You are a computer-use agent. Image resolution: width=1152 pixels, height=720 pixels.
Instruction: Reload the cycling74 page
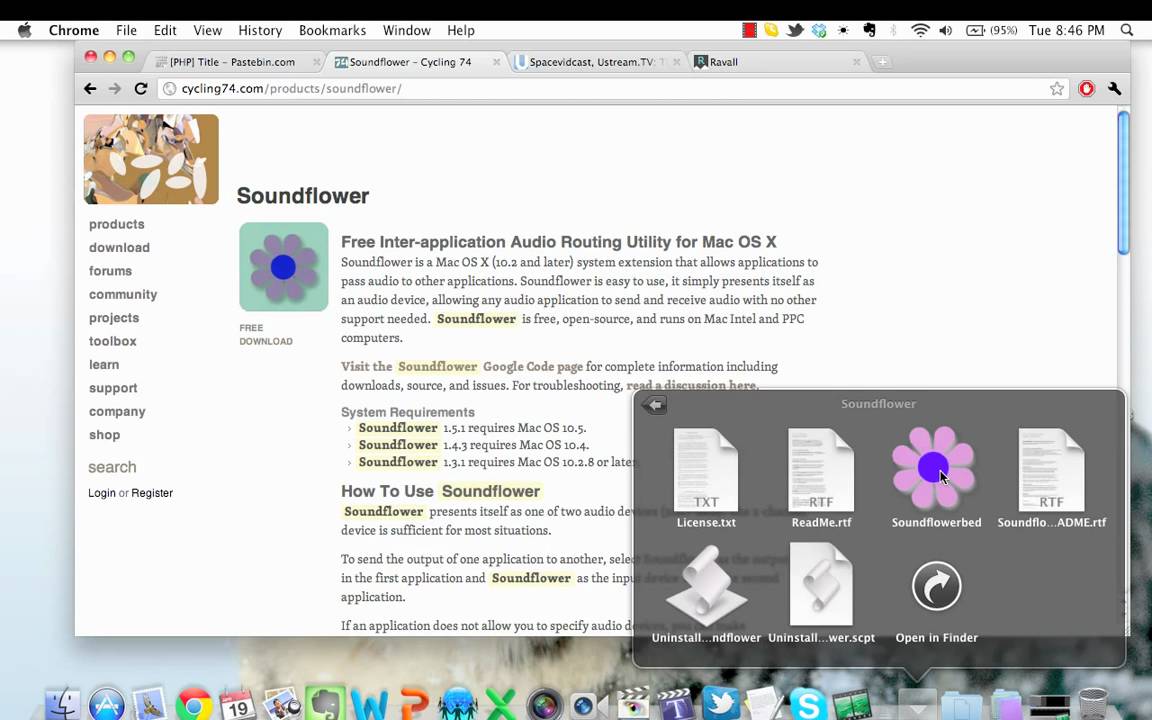pyautogui.click(x=140, y=89)
